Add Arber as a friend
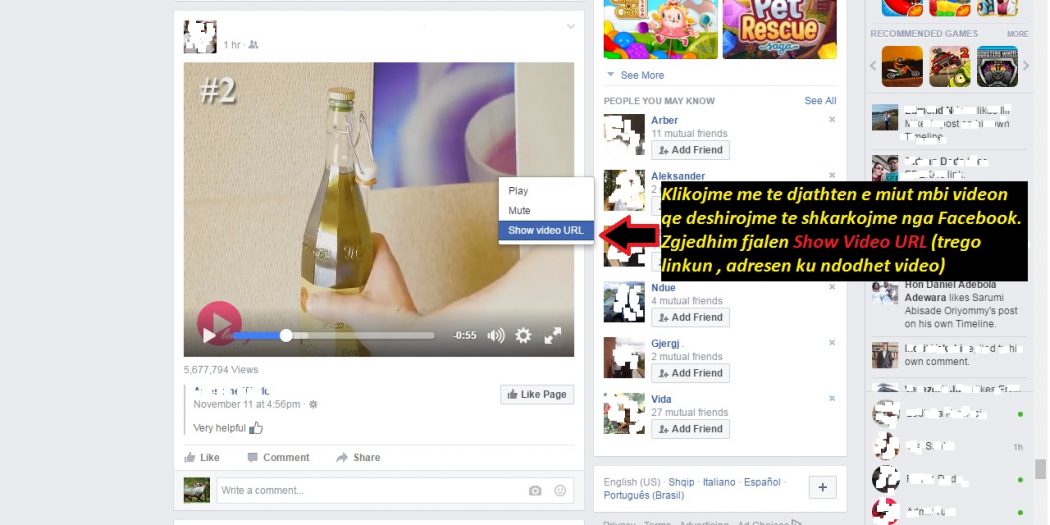 click(690, 150)
